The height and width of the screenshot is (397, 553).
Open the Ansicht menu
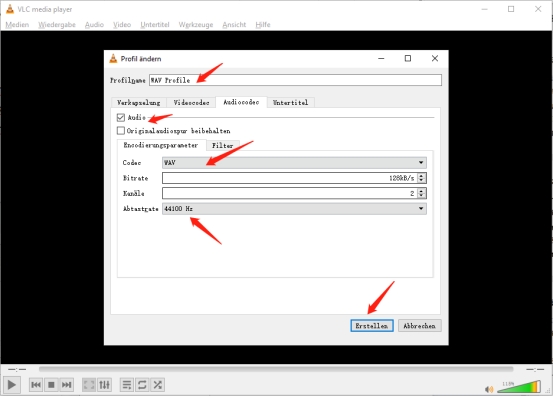pyautogui.click(x=234, y=25)
